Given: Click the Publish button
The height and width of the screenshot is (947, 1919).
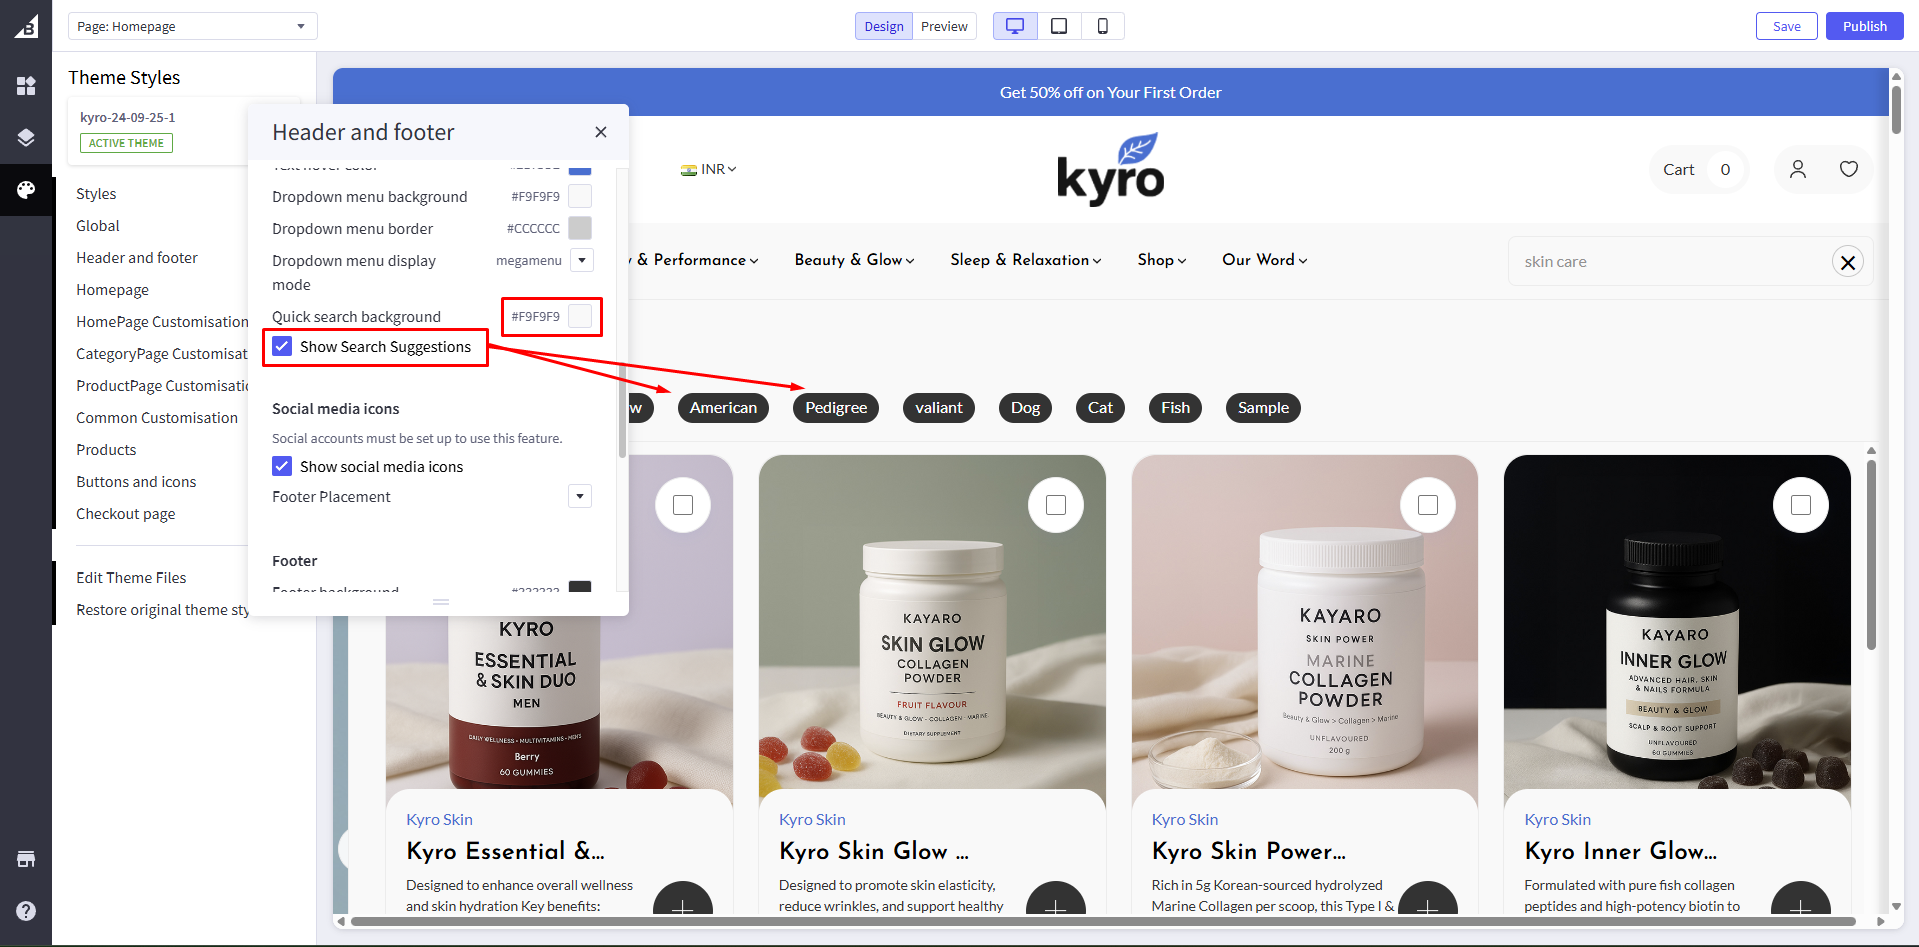Looking at the screenshot, I should pyautogui.click(x=1864, y=26).
